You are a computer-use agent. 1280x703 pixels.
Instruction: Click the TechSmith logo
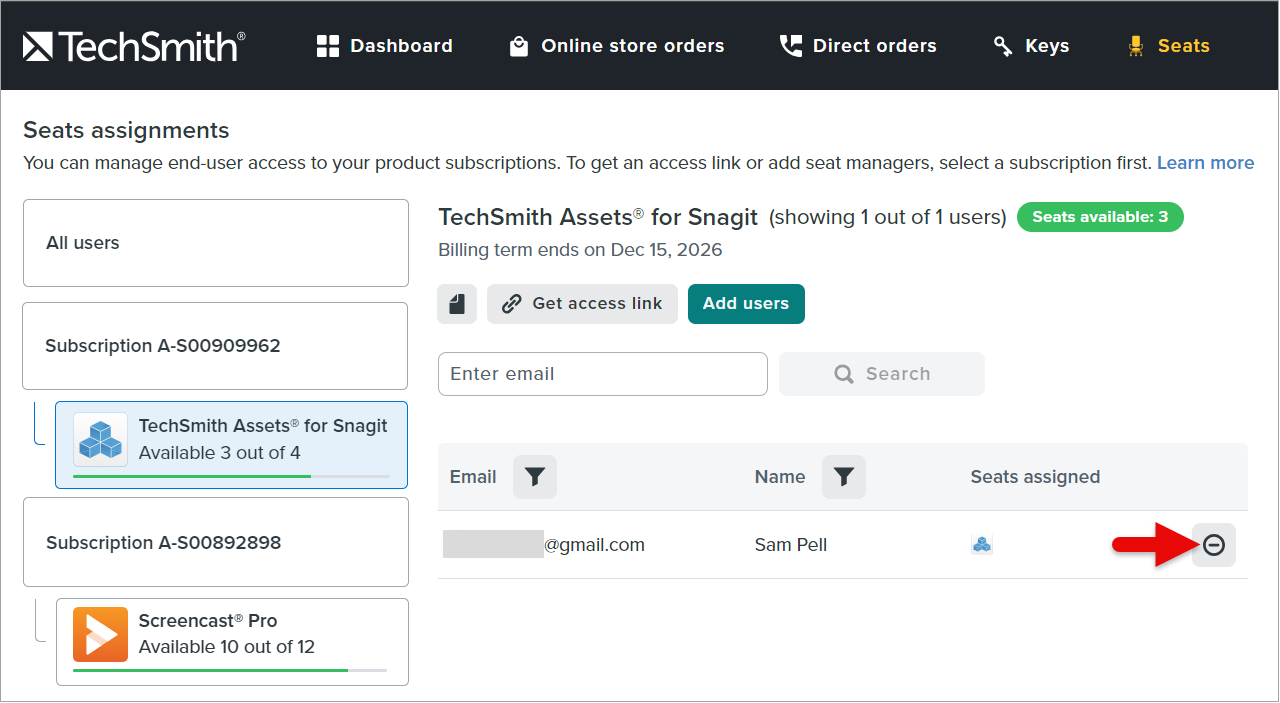pos(134,46)
